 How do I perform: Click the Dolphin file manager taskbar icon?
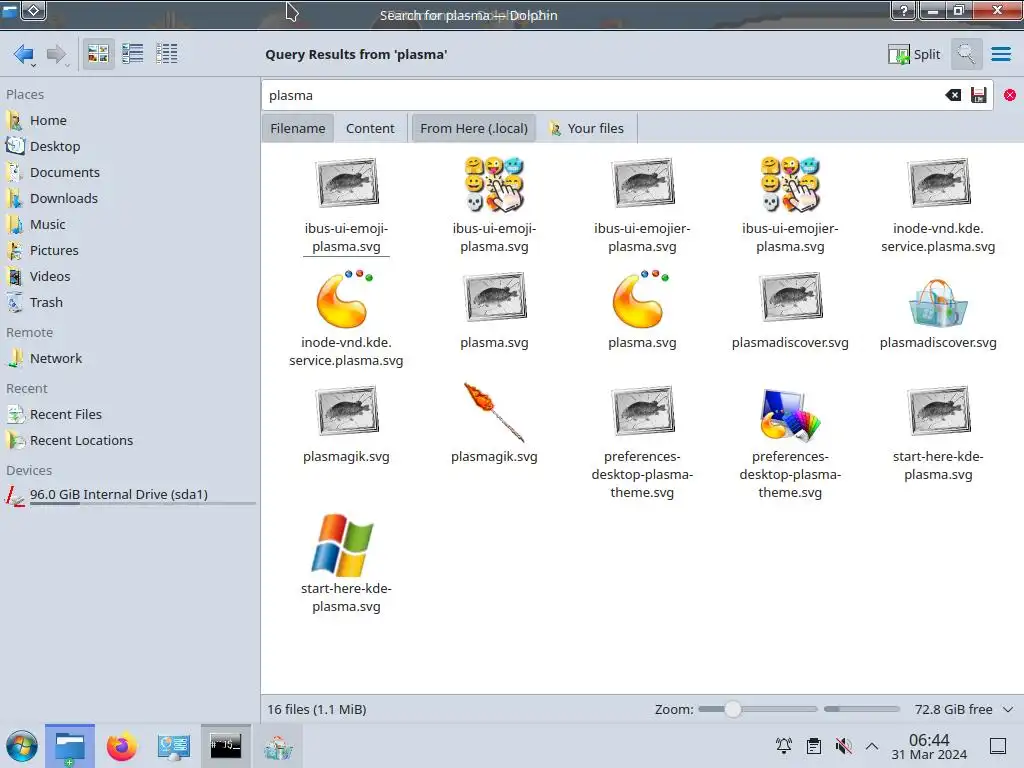click(70, 746)
